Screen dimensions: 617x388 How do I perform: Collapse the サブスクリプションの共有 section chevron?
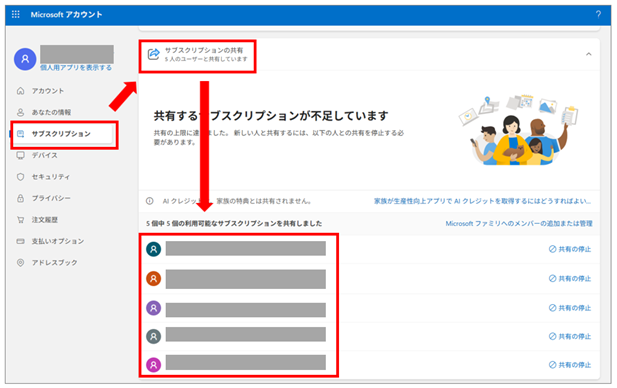tap(589, 54)
